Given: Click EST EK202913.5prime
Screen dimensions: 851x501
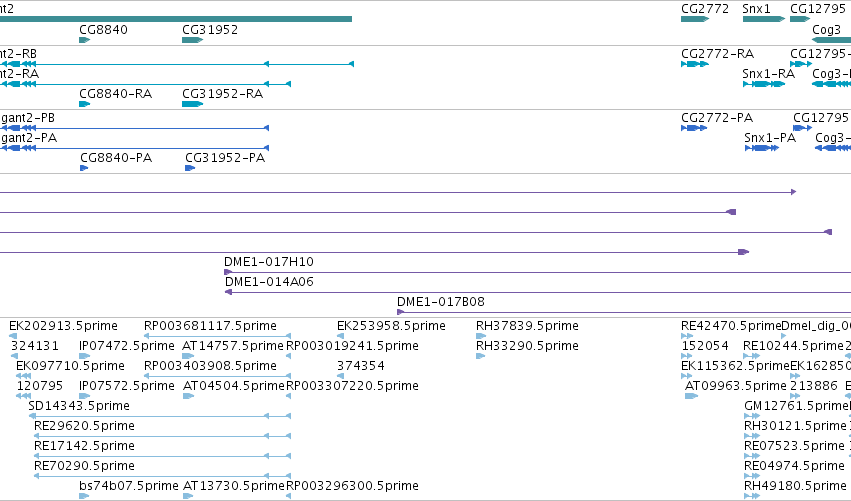Looking at the screenshot, I should (63, 326).
